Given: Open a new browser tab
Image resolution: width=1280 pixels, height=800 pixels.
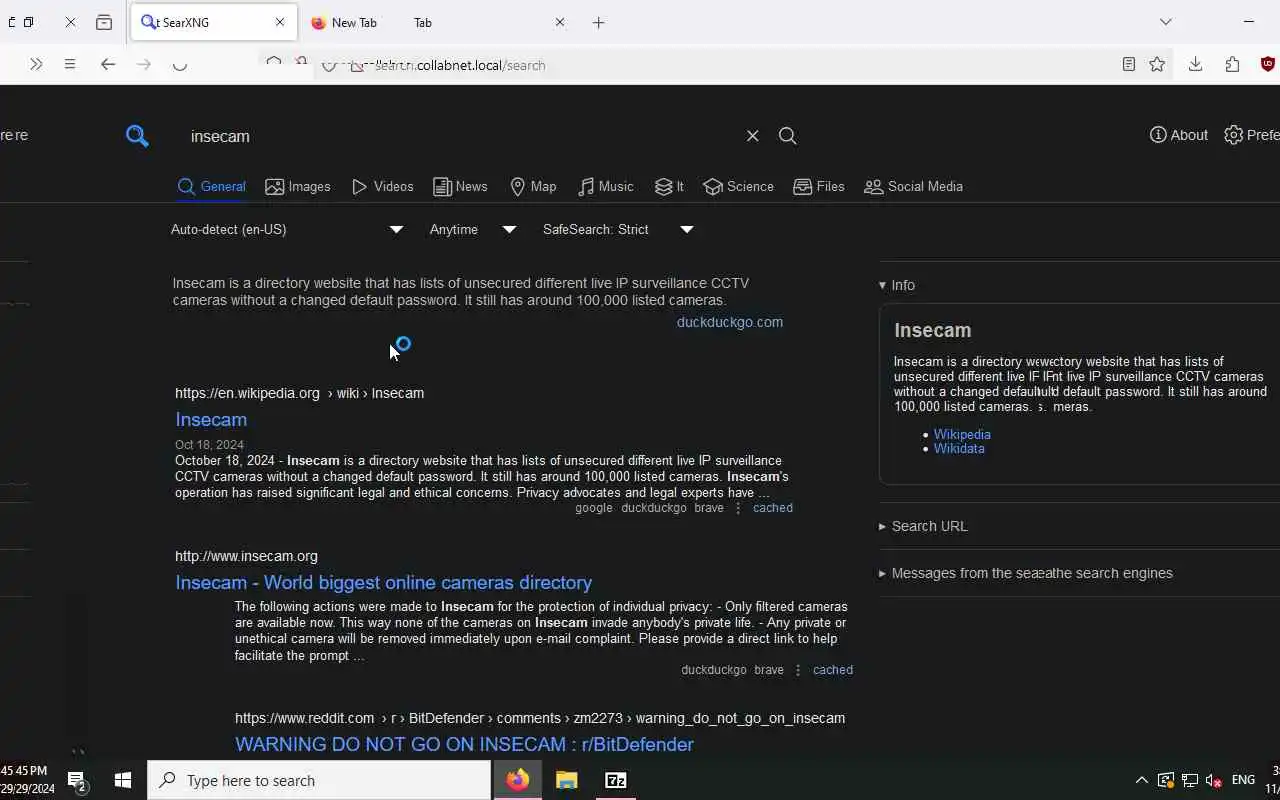Looking at the screenshot, I should coord(598,22).
